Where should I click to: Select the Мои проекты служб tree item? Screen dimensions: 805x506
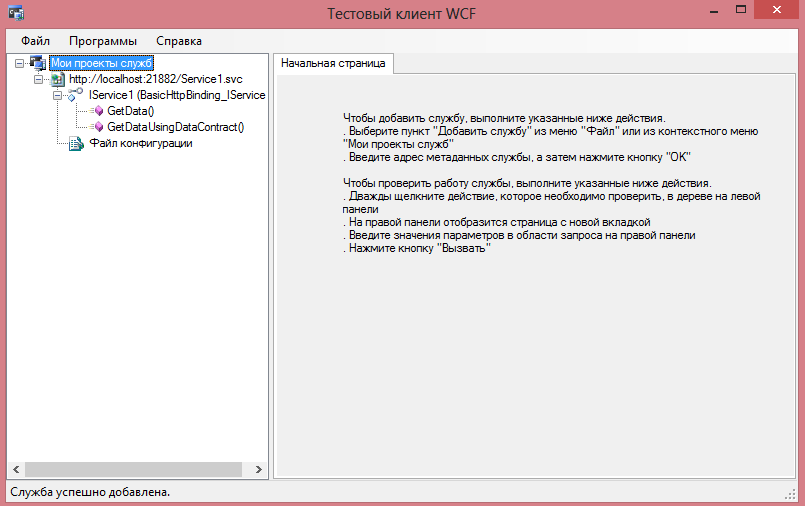point(102,63)
